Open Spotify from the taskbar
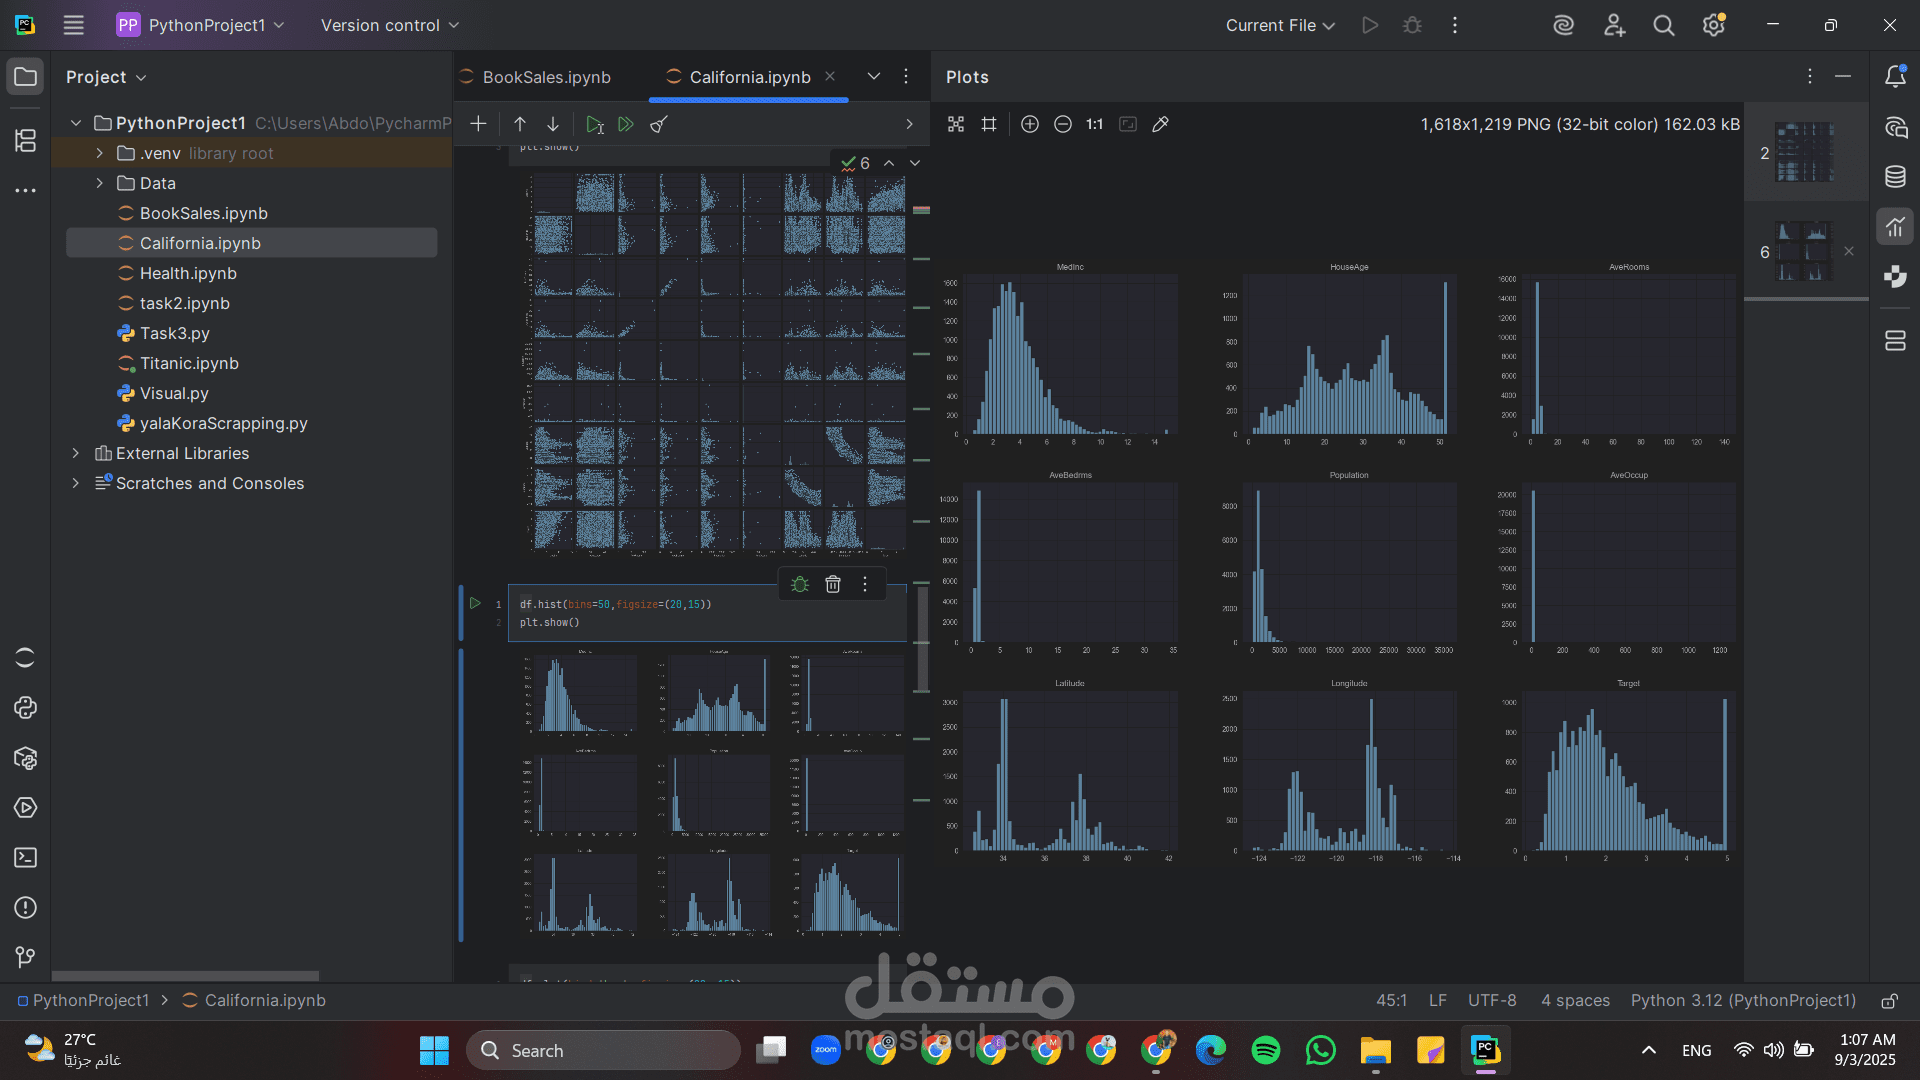The width and height of the screenshot is (1920, 1080). click(1265, 1050)
